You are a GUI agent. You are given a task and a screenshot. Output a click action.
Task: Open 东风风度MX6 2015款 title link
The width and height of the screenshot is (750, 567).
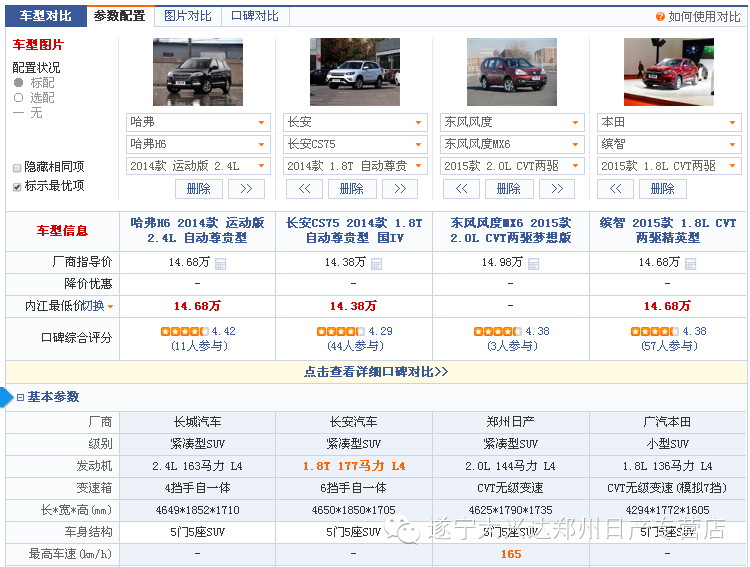coord(511,230)
